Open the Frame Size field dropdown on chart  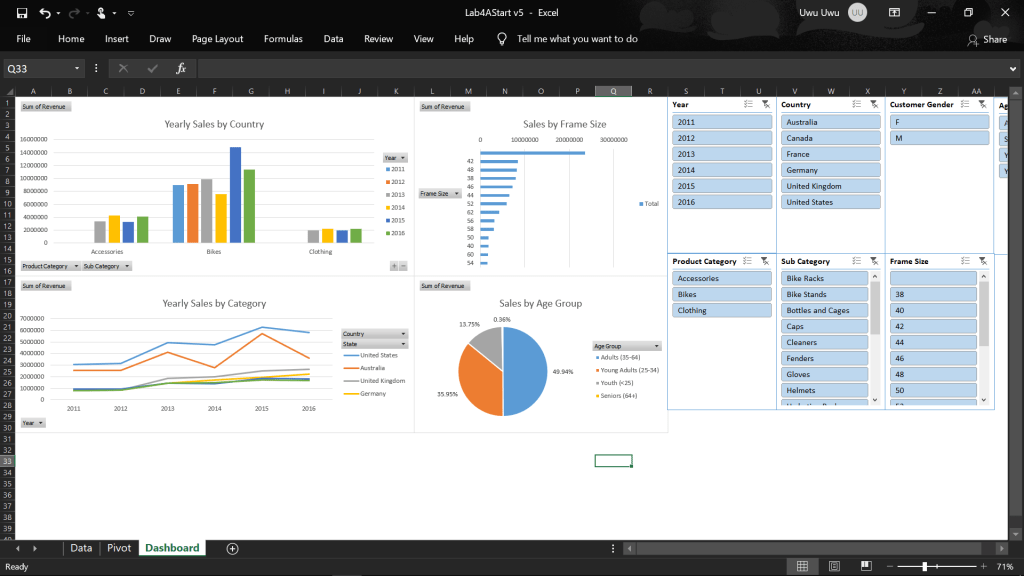coord(456,193)
